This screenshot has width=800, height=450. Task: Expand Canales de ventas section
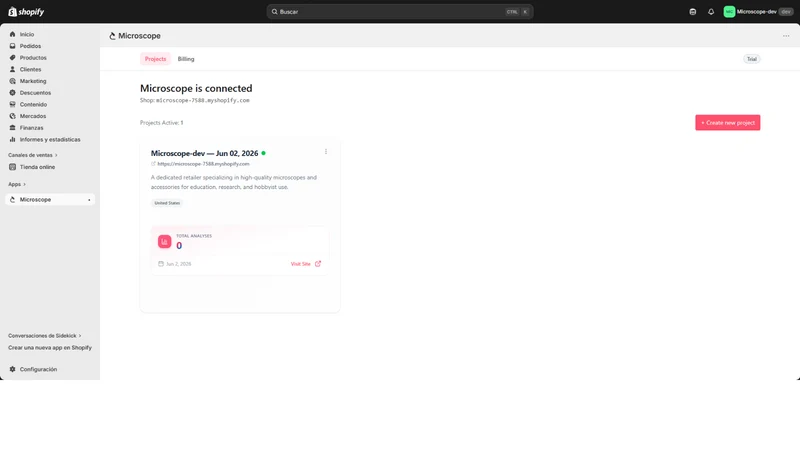tap(33, 155)
